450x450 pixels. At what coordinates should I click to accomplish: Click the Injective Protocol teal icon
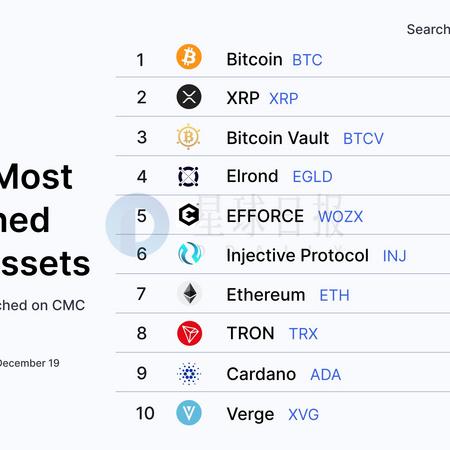pyautogui.click(x=189, y=253)
